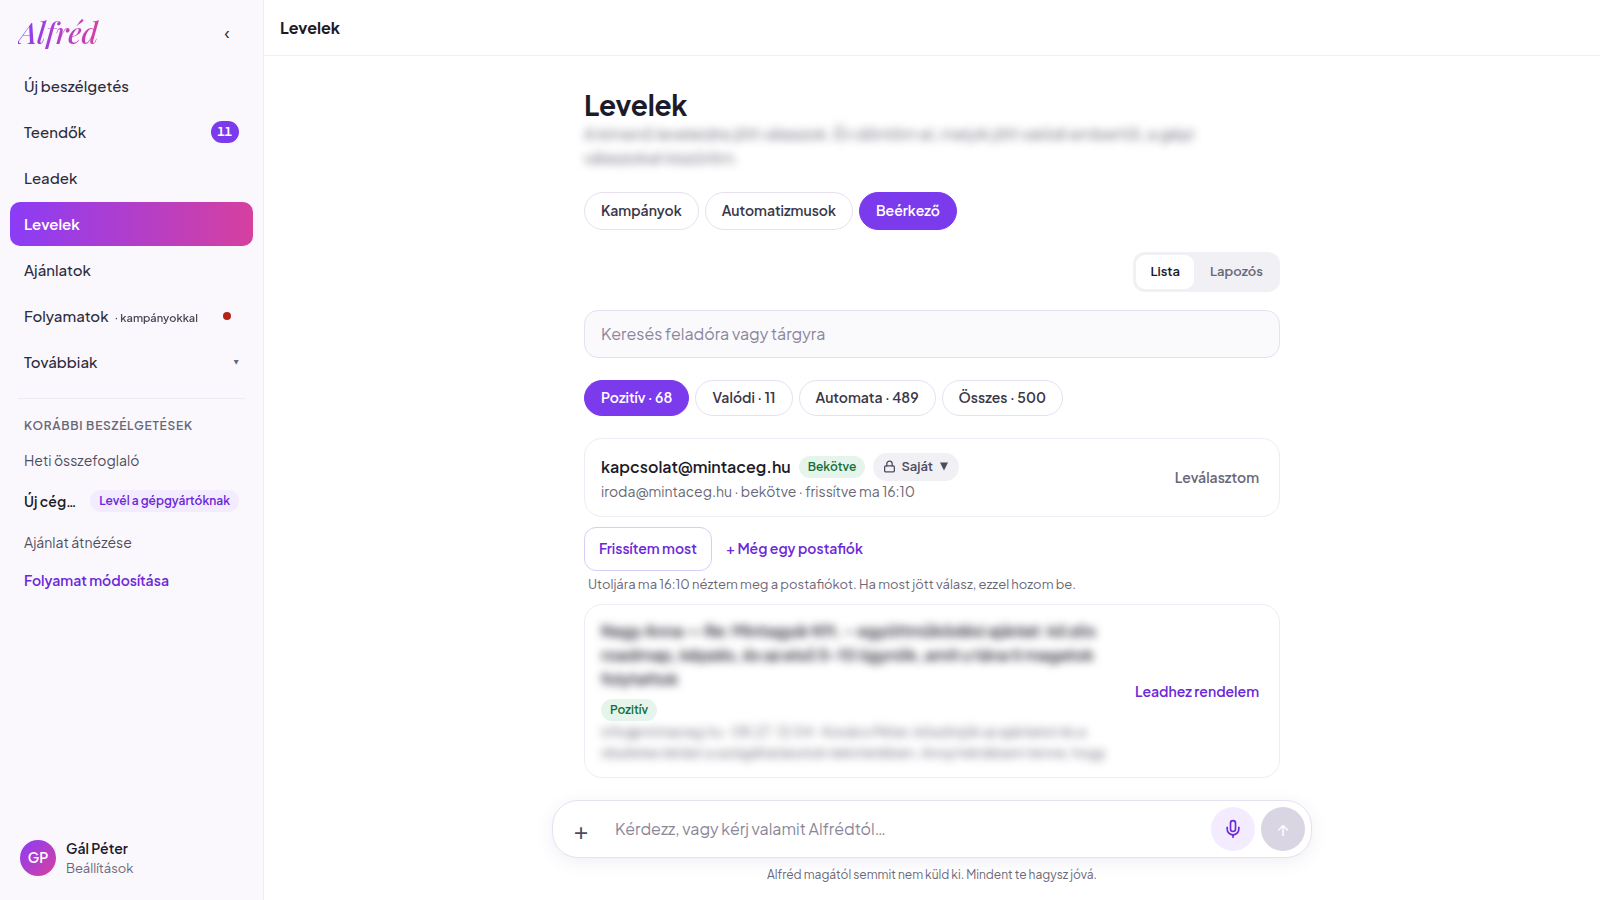
Task: Open the Saját mailbox dropdown
Action: coord(916,467)
